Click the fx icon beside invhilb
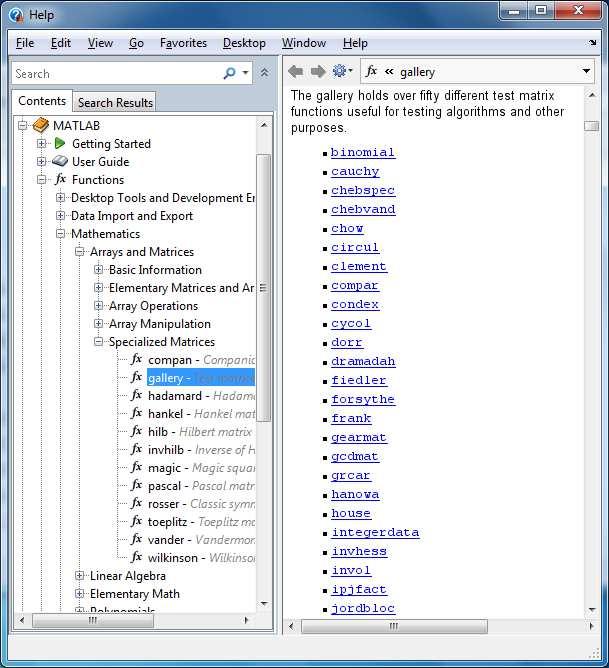Screen dimensions: 609x668 136,449
